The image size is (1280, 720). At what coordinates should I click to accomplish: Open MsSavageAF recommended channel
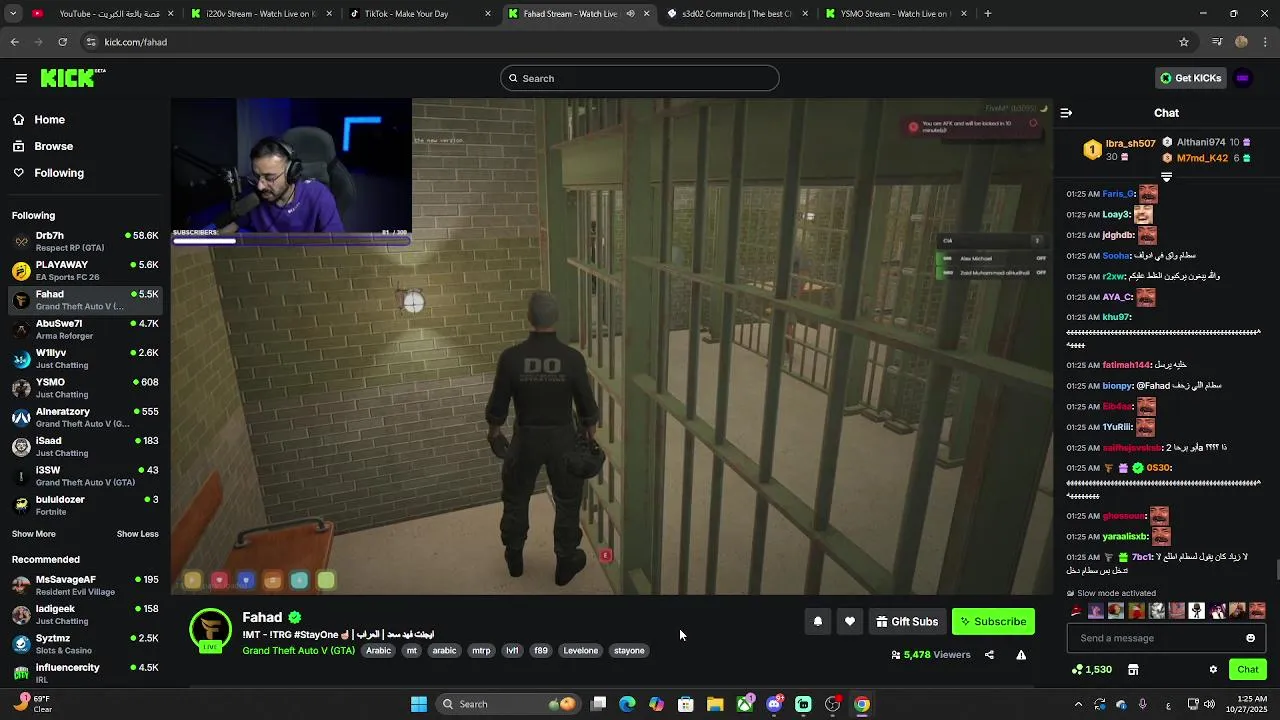tap(85, 585)
